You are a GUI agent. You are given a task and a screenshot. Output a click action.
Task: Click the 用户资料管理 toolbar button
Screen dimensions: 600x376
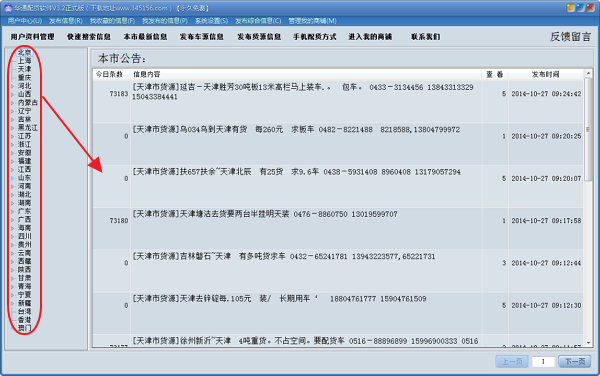(x=33, y=37)
